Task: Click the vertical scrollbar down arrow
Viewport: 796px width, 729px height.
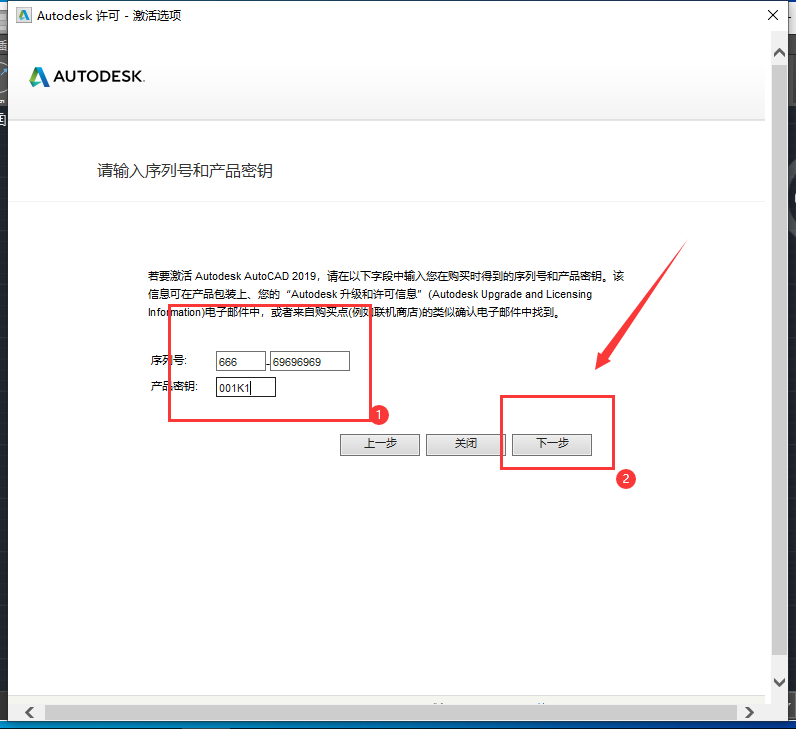Action: coord(780,682)
